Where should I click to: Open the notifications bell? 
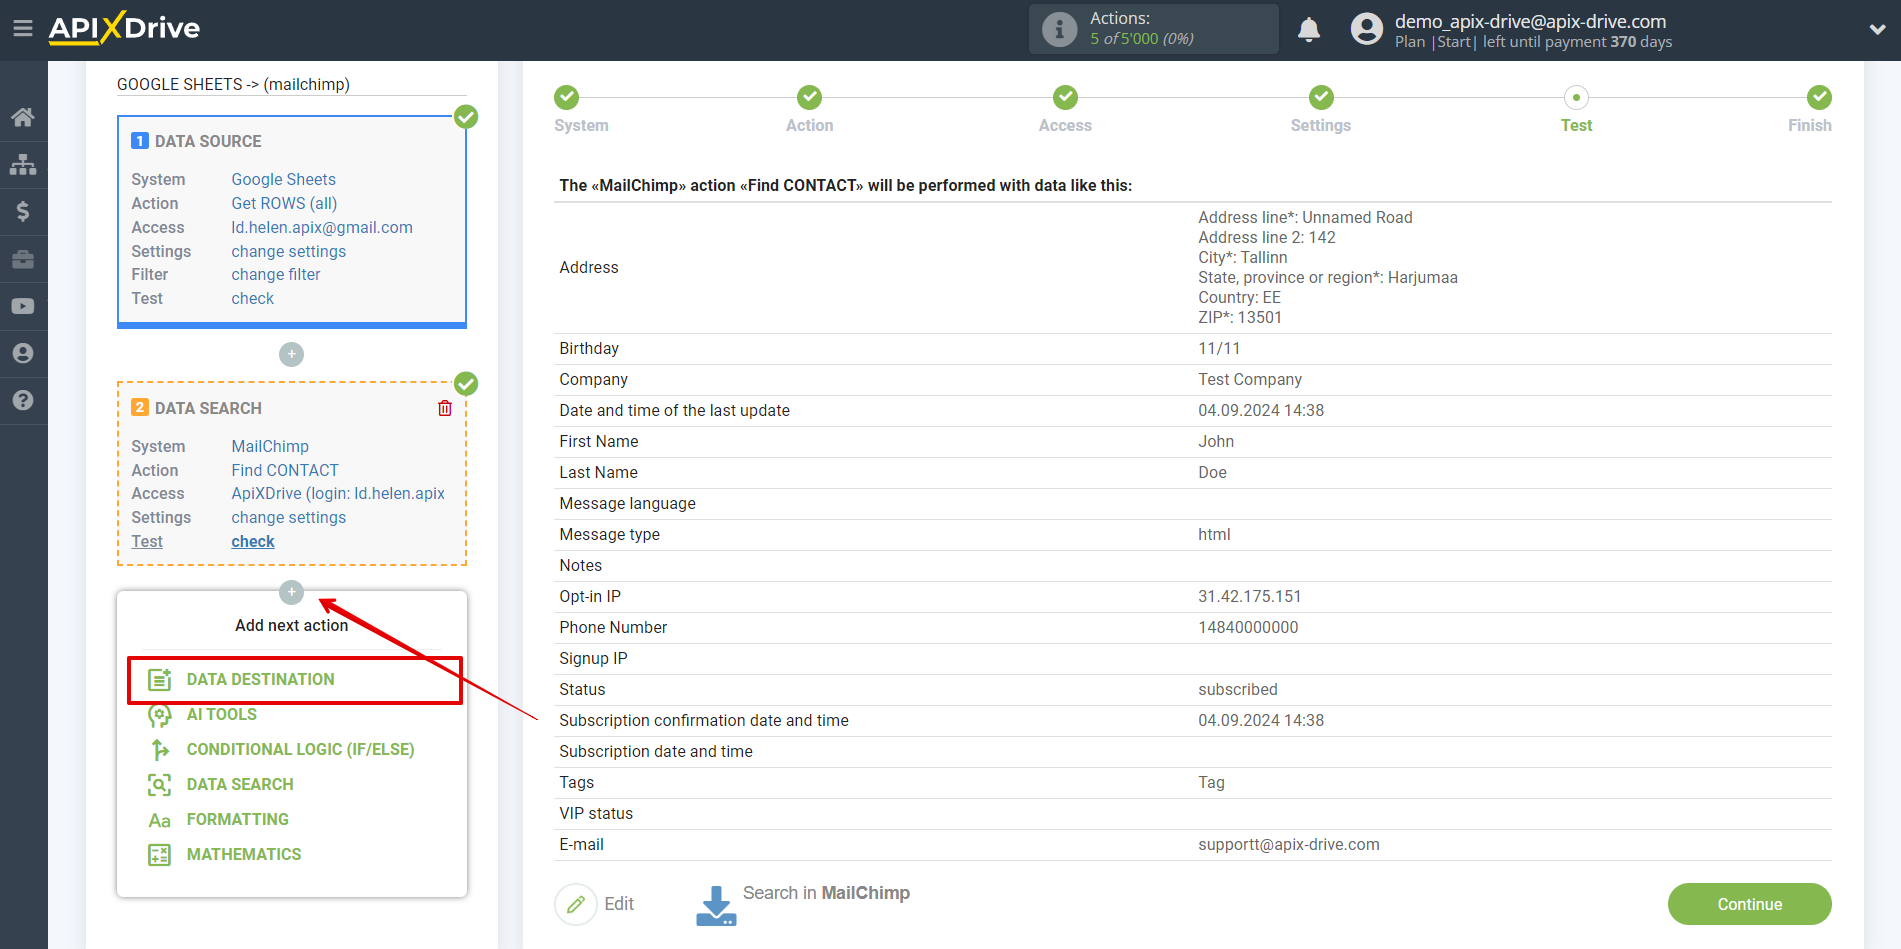point(1309,30)
